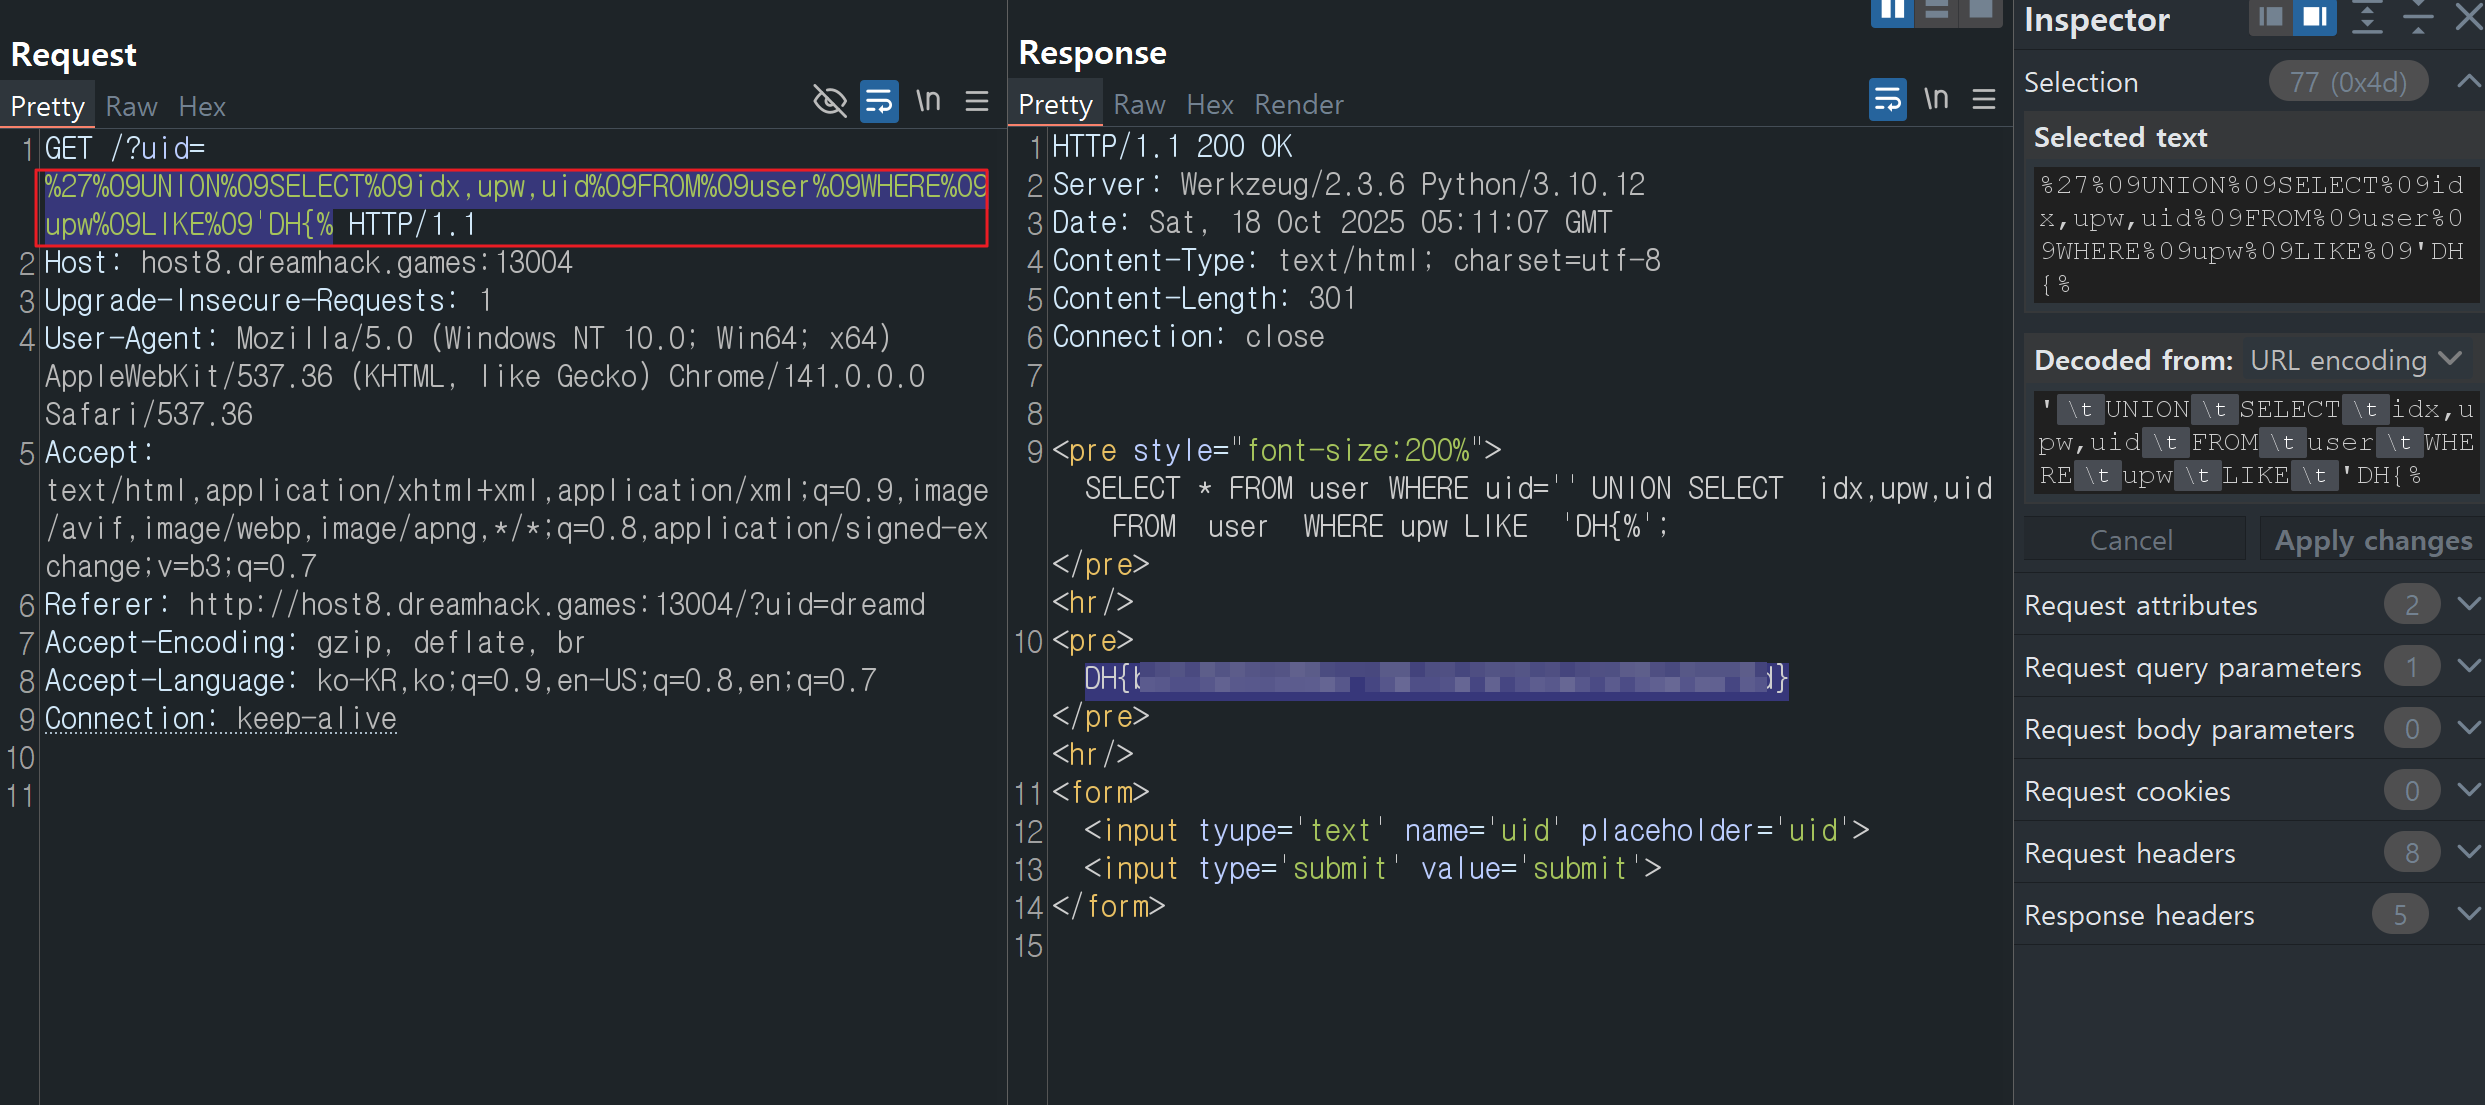This screenshot has height=1105, width=2485.
Task: Open Request panel hamburger options menu
Action: [x=977, y=101]
